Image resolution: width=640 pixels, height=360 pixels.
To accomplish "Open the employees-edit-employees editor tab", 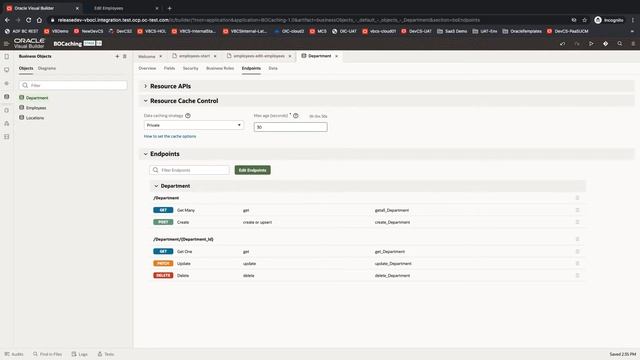I will pos(259,56).
